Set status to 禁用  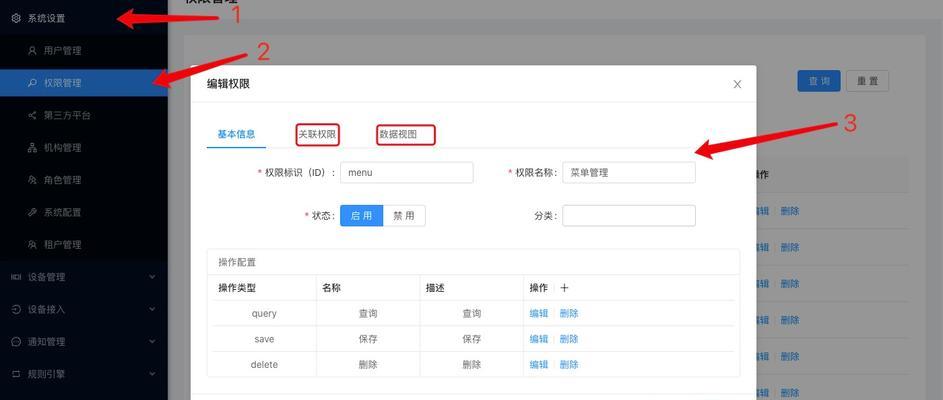[x=404, y=216]
